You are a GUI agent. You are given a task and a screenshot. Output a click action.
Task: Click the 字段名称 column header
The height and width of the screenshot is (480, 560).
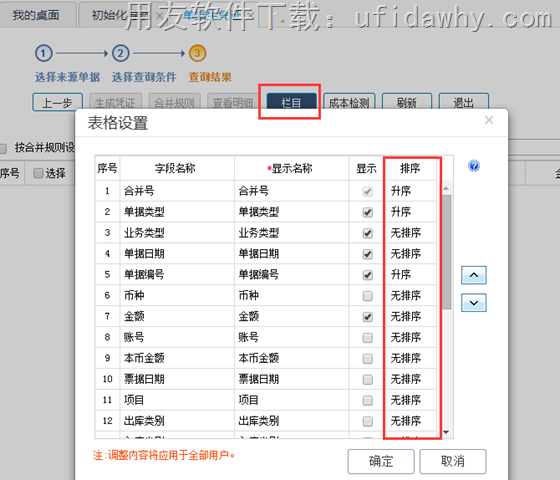(177, 168)
